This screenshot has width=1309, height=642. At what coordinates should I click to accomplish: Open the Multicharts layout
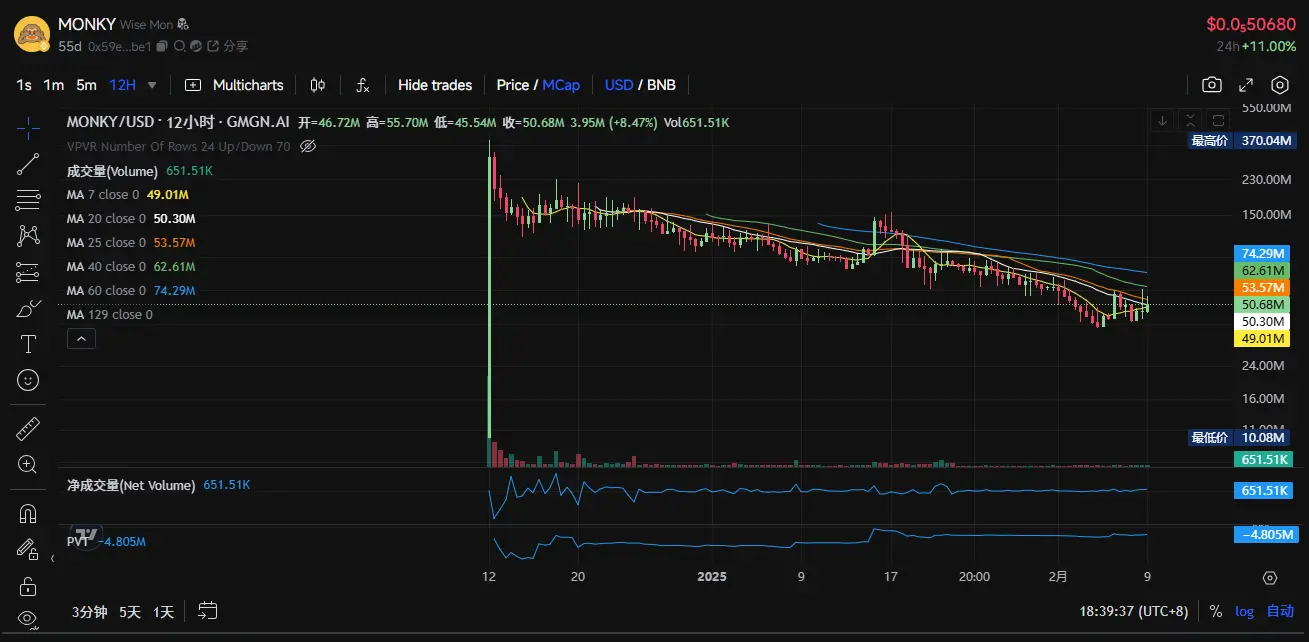click(x=235, y=85)
